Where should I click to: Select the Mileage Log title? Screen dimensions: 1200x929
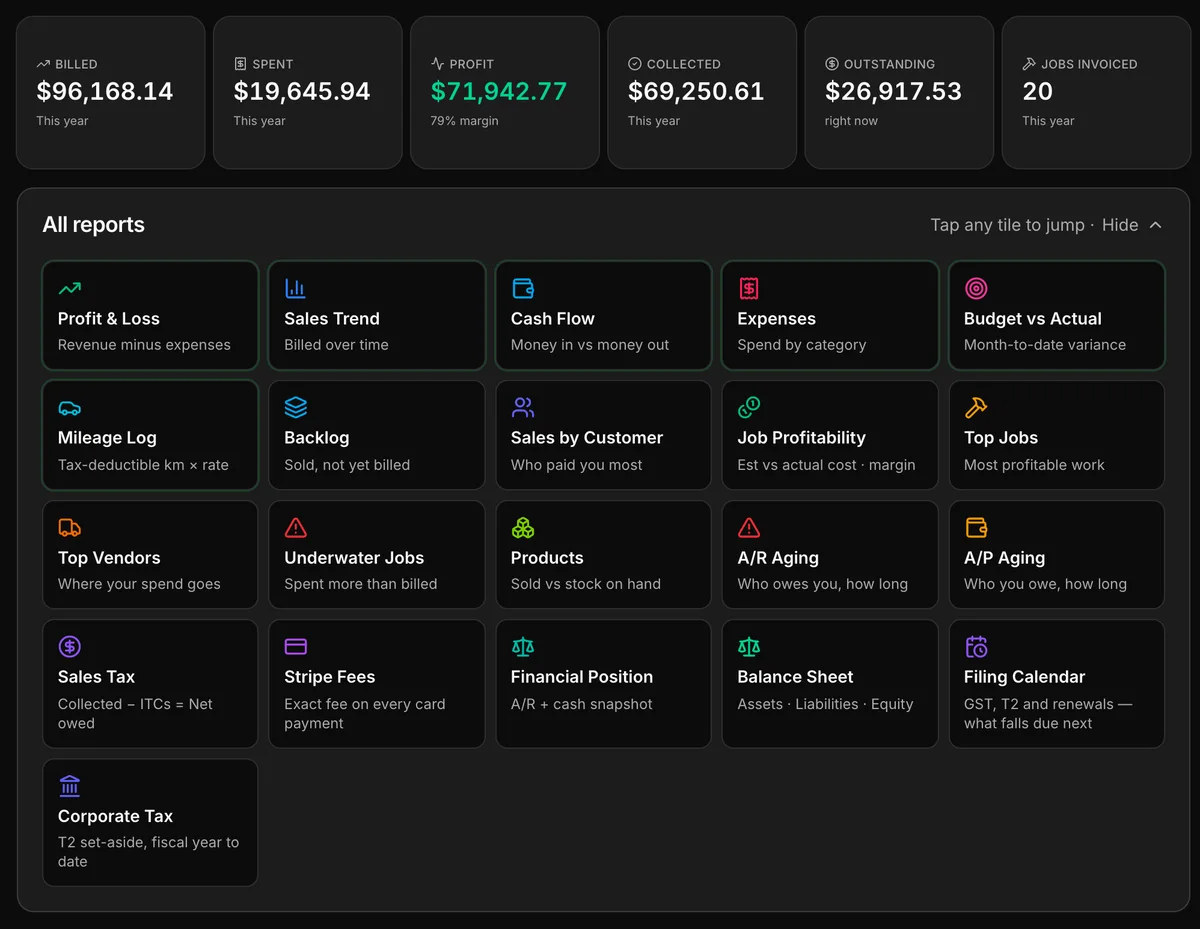tap(107, 438)
